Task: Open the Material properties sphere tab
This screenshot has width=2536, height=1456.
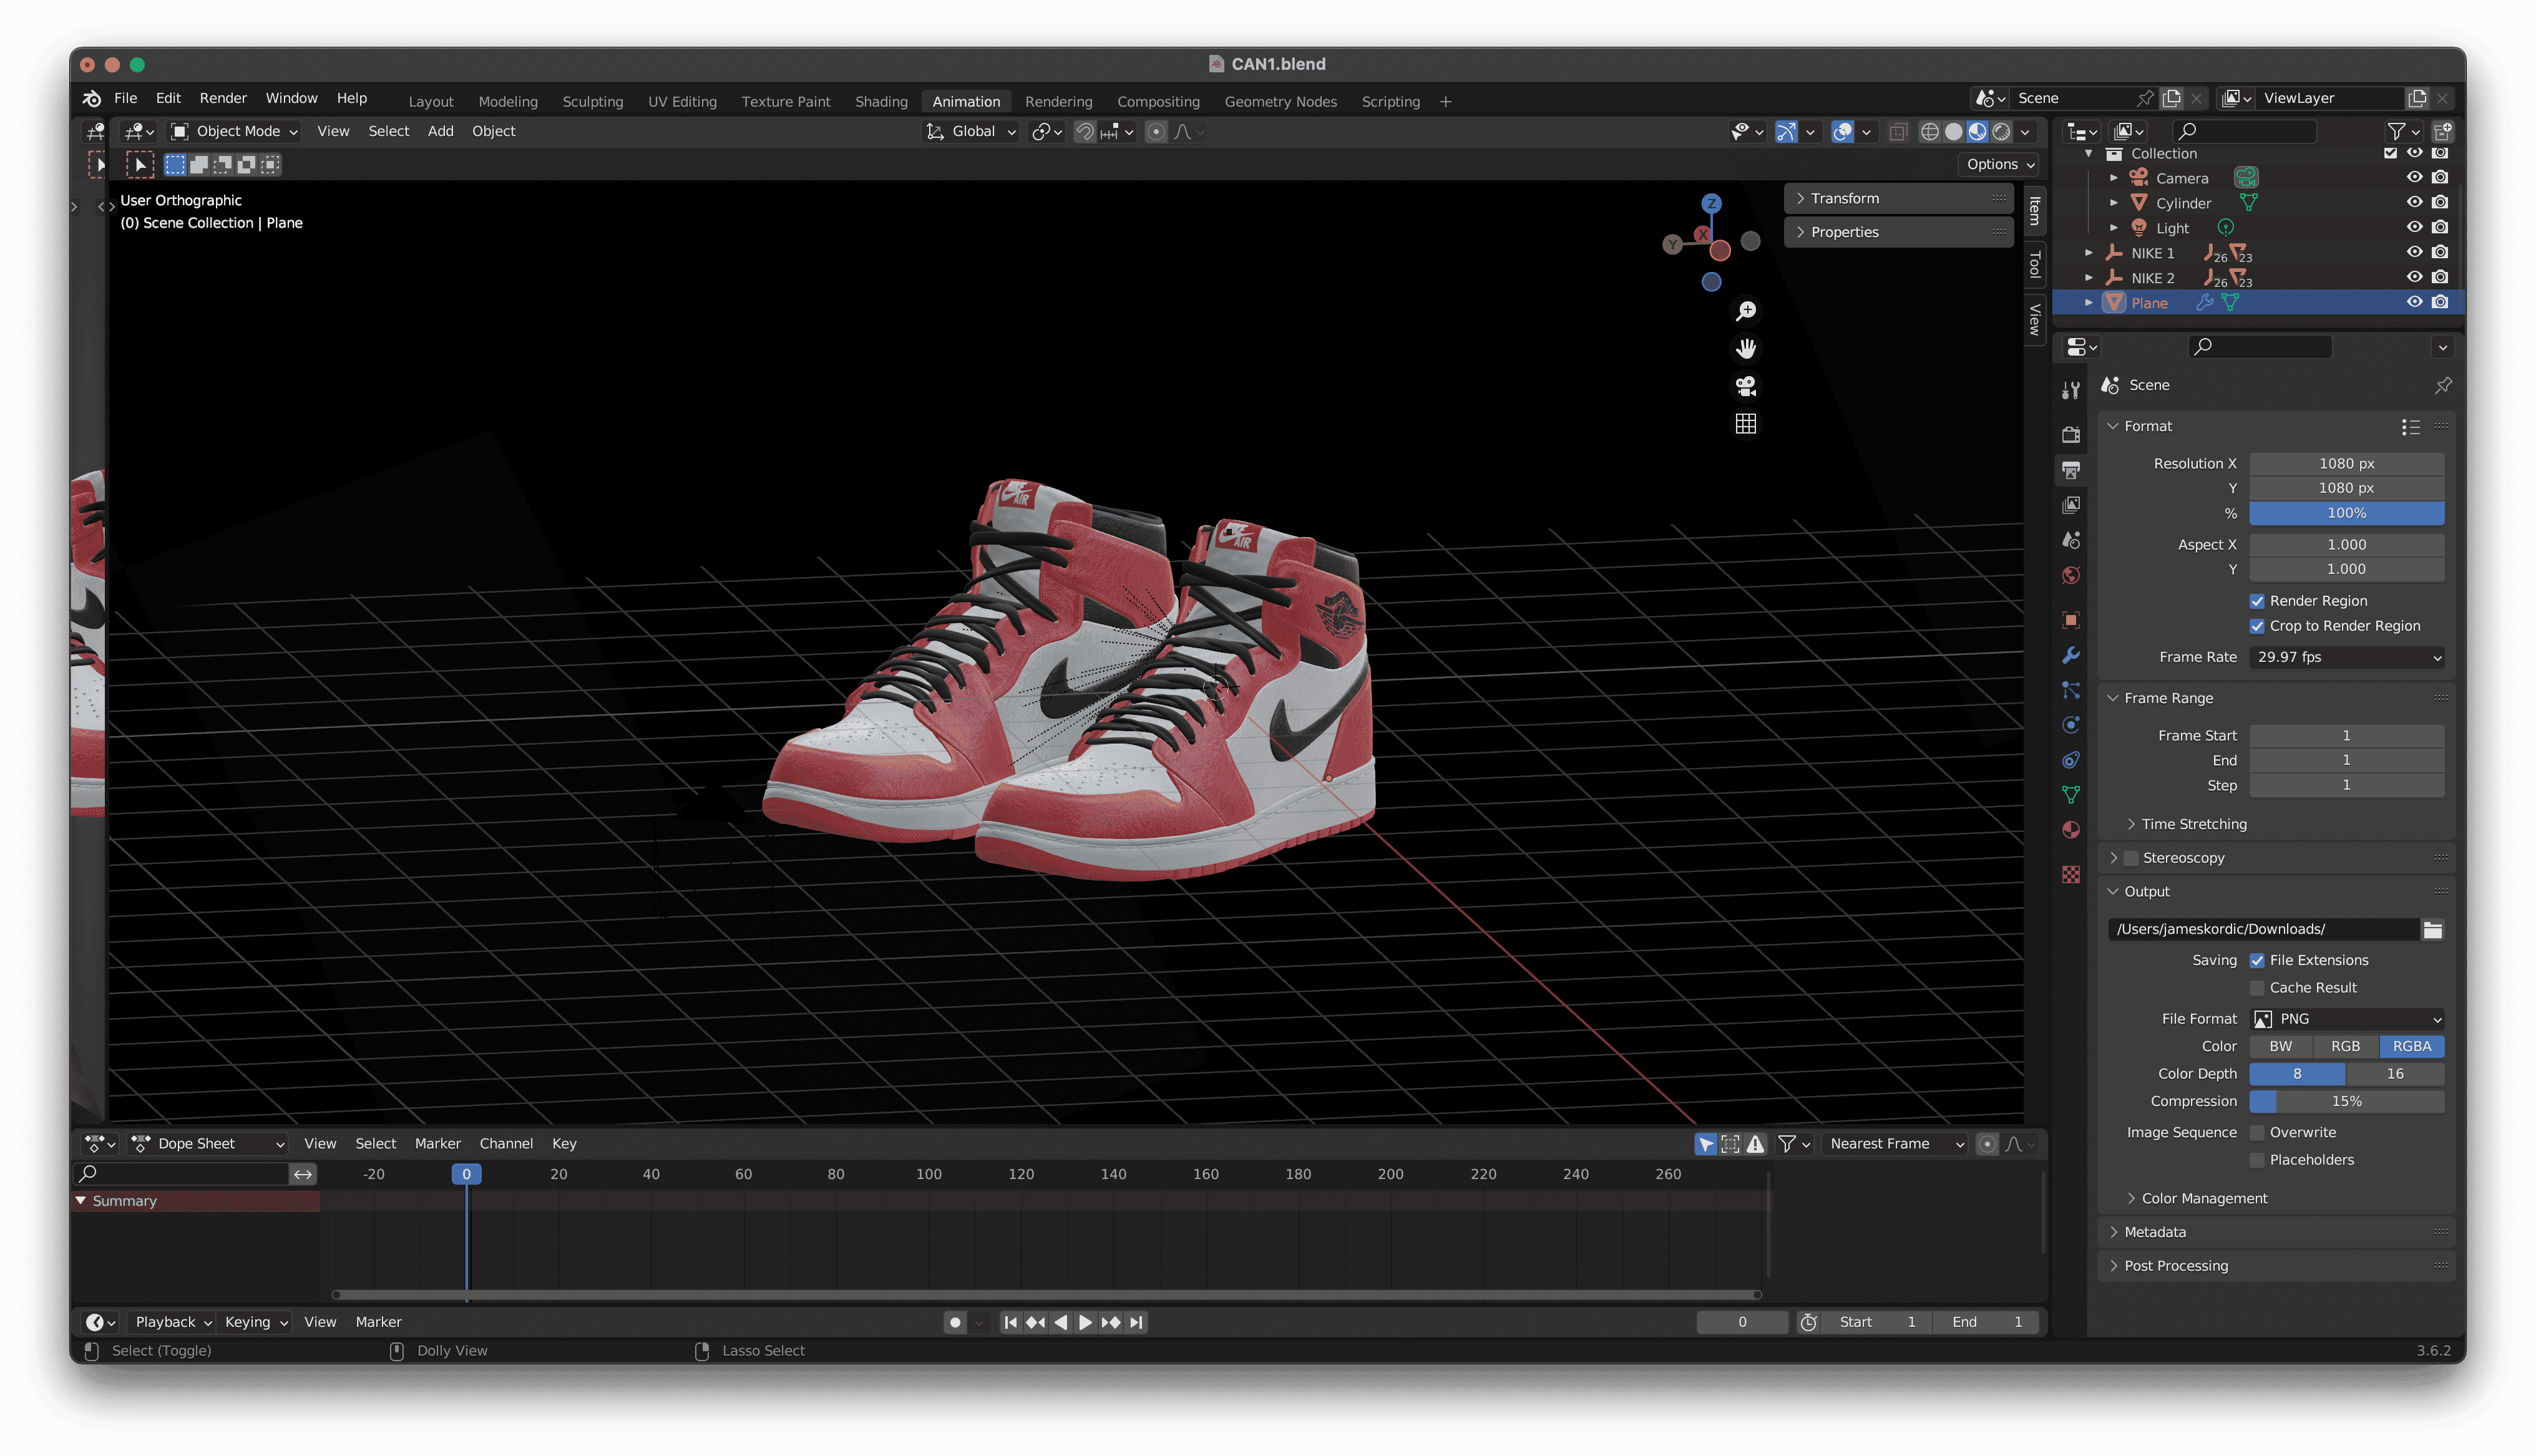Action: 2071,830
